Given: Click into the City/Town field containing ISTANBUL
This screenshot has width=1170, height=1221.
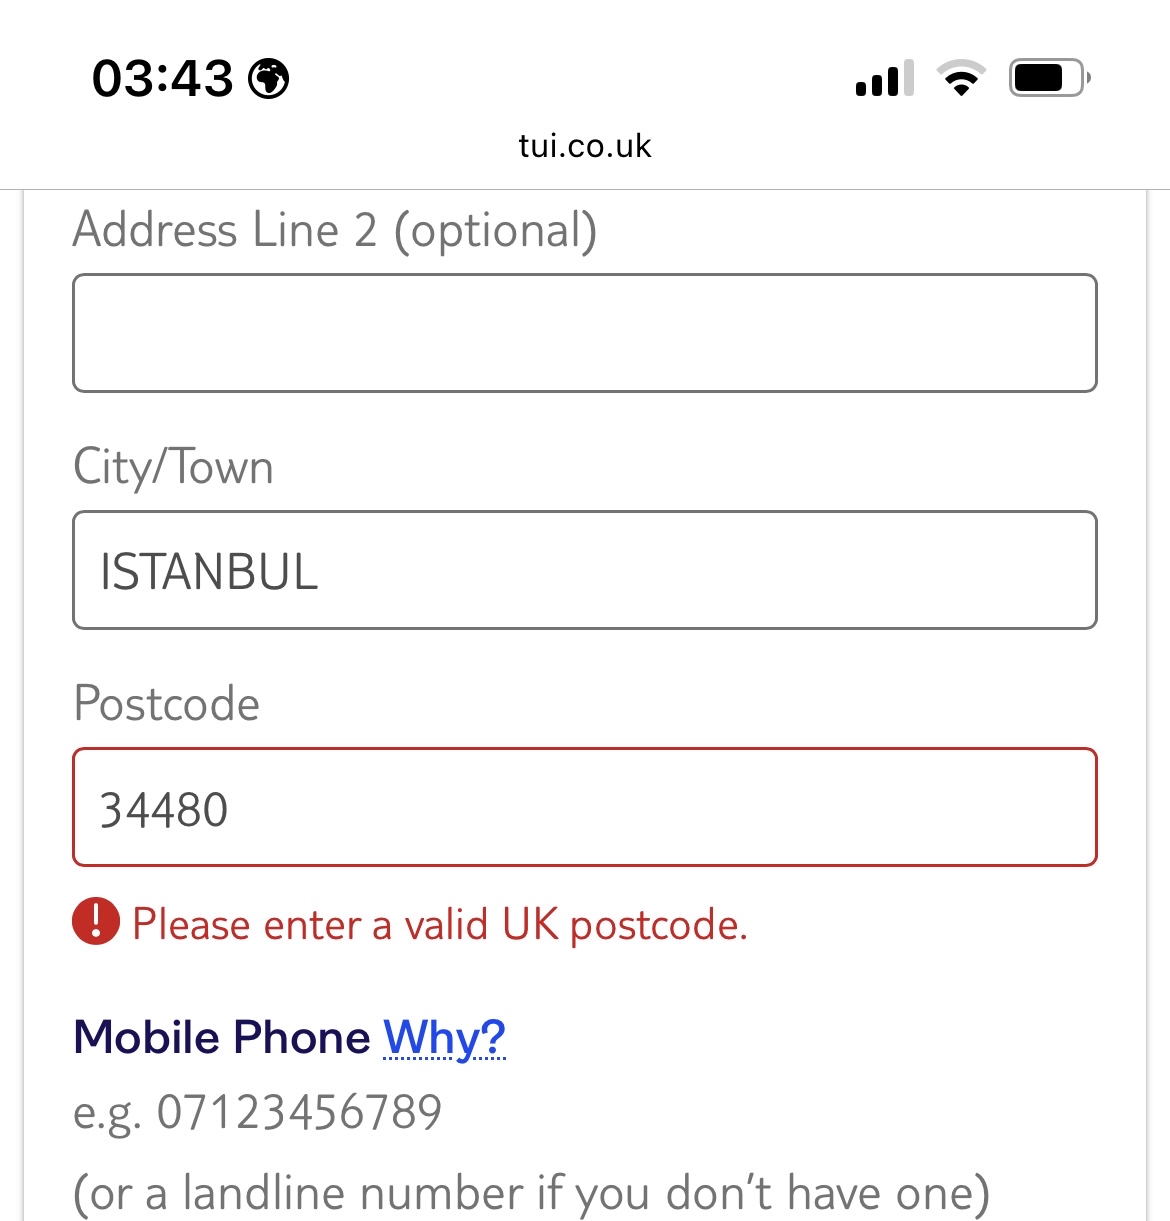Looking at the screenshot, I should point(585,570).
